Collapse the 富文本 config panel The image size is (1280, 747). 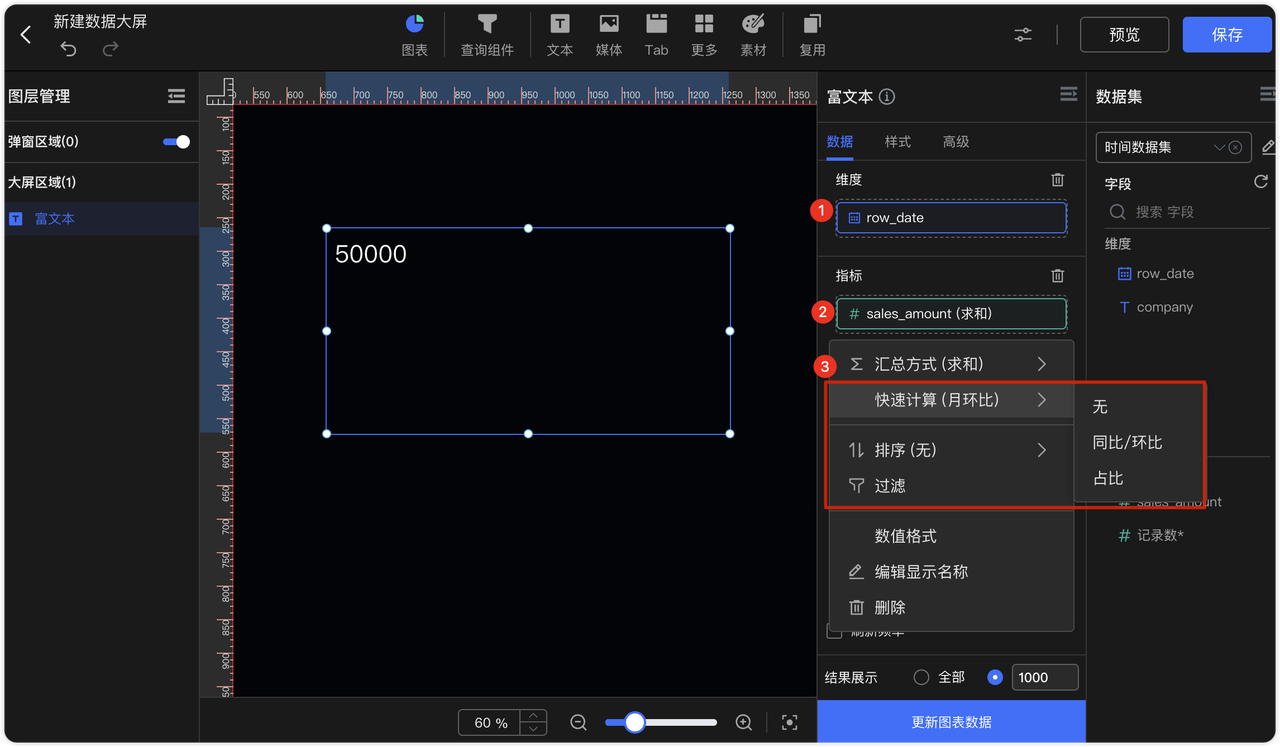1069,94
